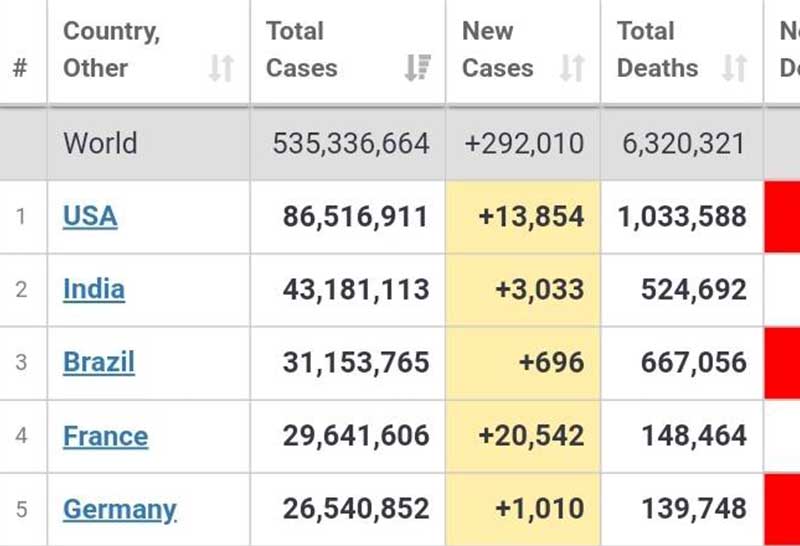The width and height of the screenshot is (800, 546).
Task: Click the Total Cases sort icon
Action: (x=417, y=68)
